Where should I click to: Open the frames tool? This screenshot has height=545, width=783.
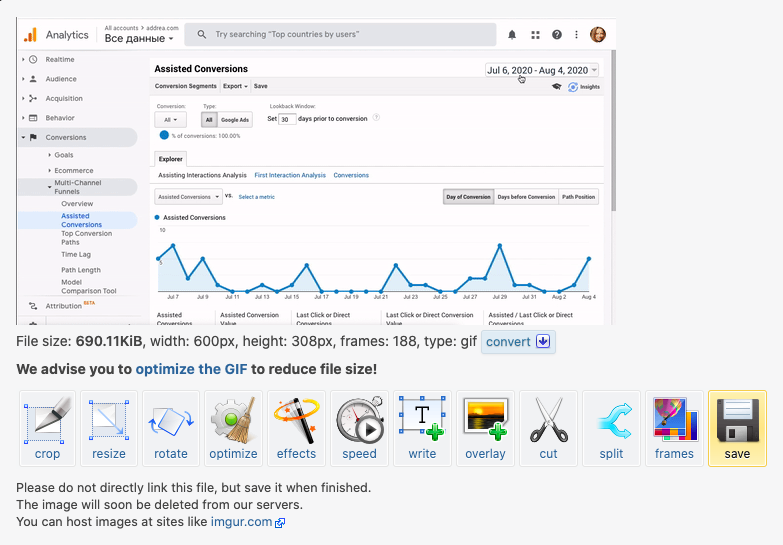pos(674,429)
